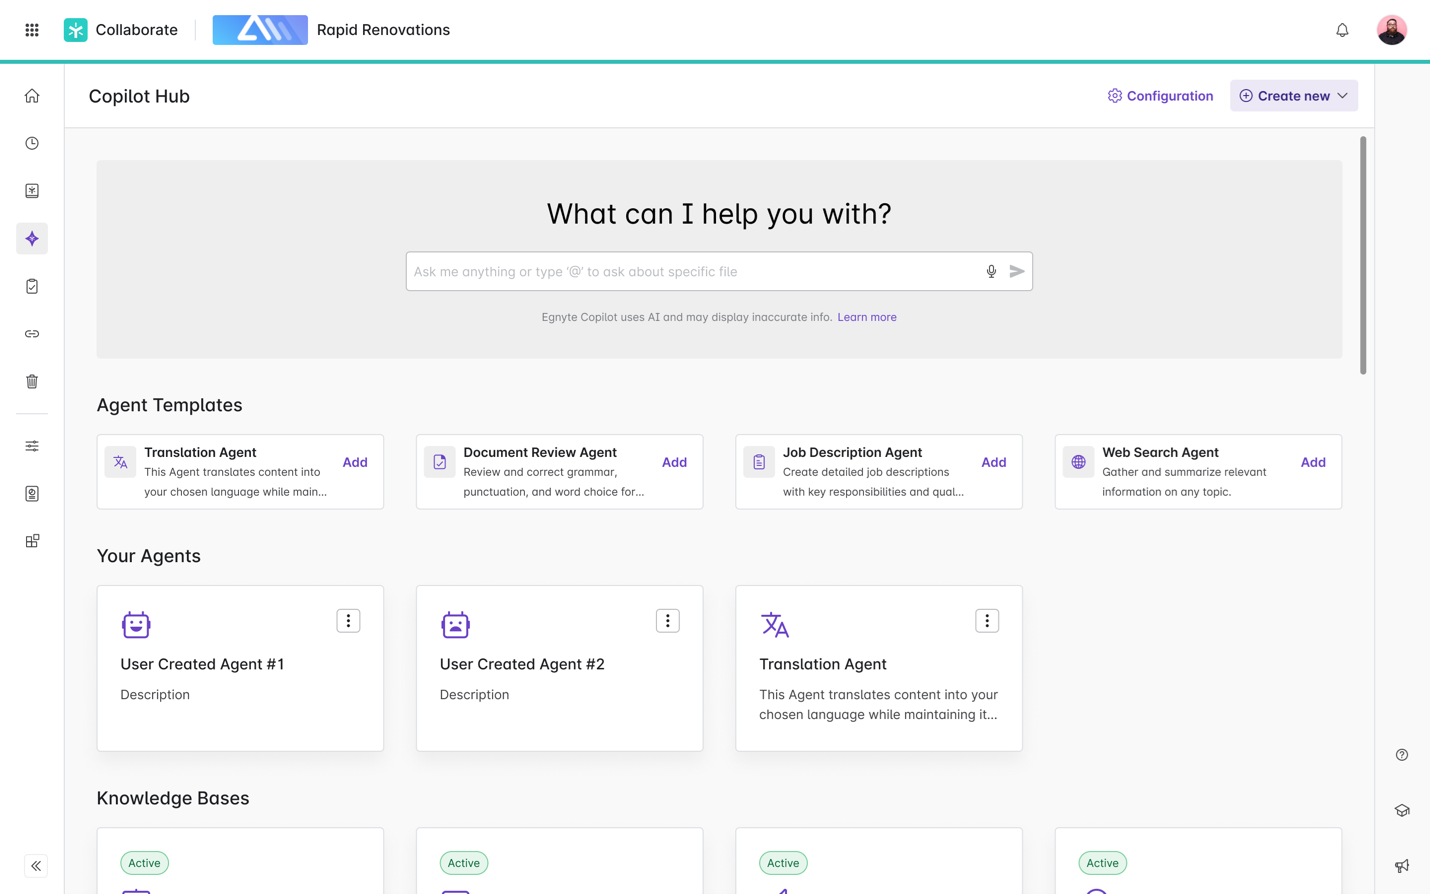Open options menu for Translation Agent card
The width and height of the screenshot is (1430, 894).
click(x=986, y=621)
